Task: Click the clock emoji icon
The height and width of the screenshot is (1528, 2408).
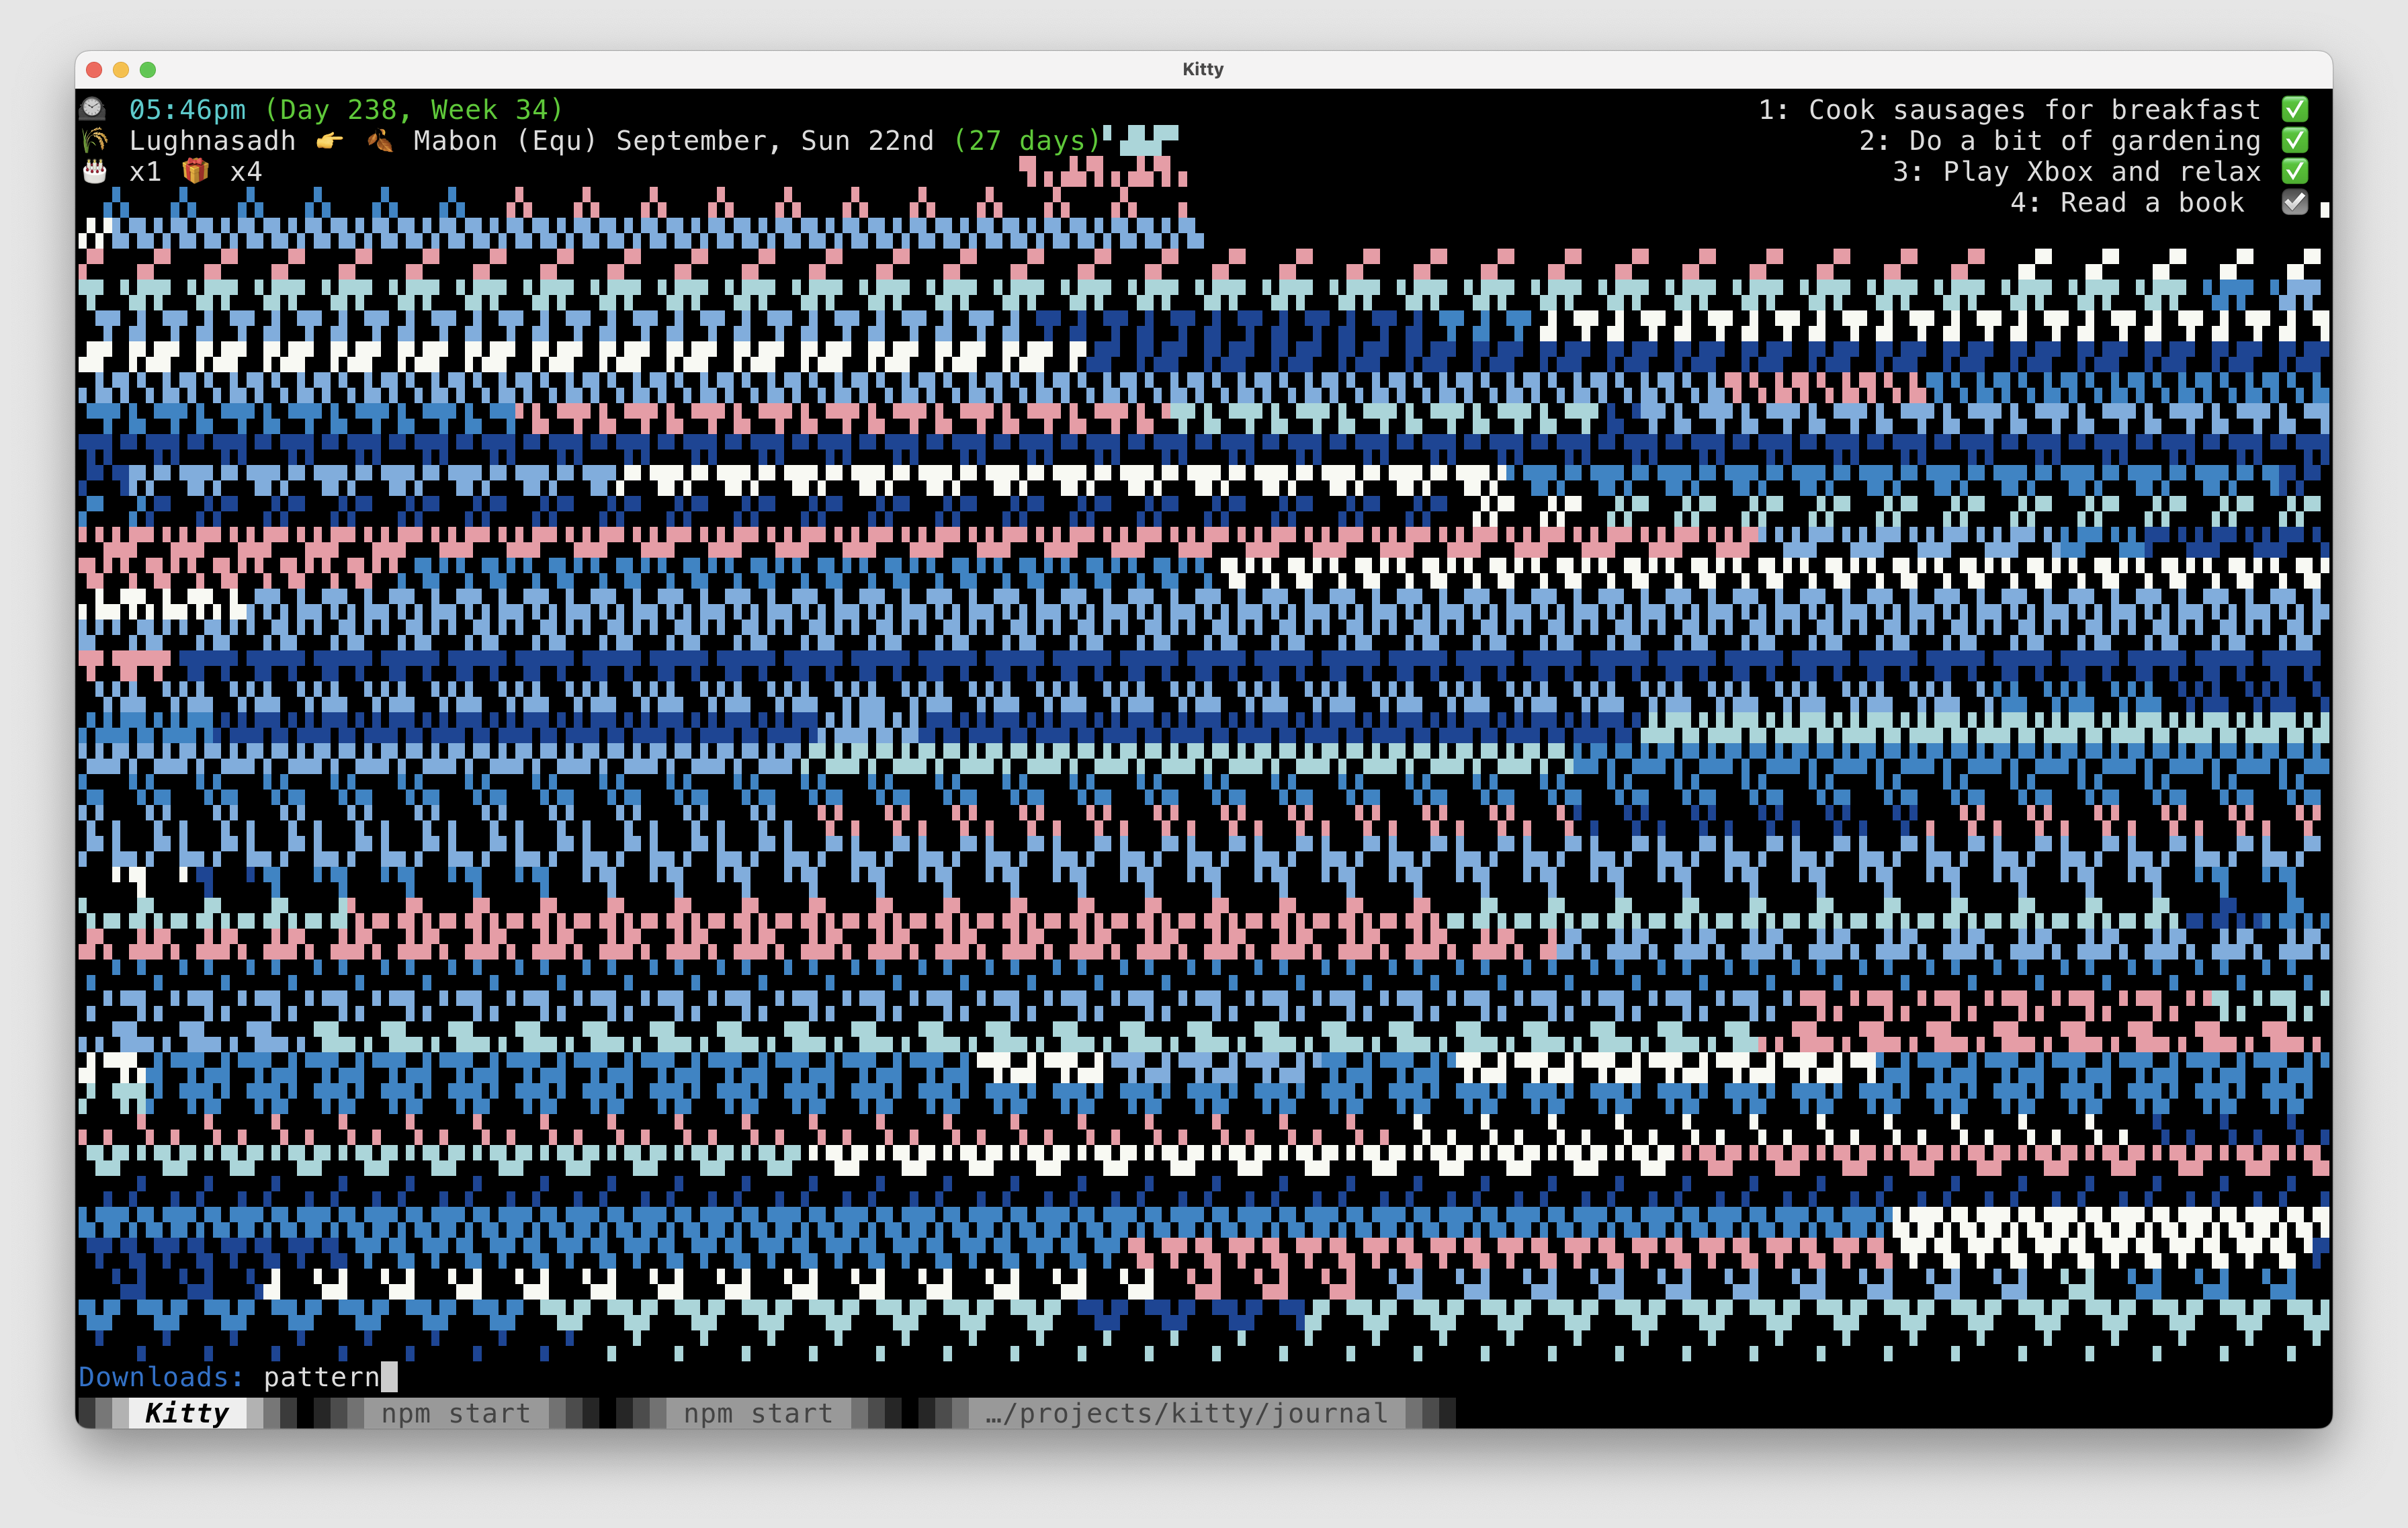Action: (x=93, y=108)
